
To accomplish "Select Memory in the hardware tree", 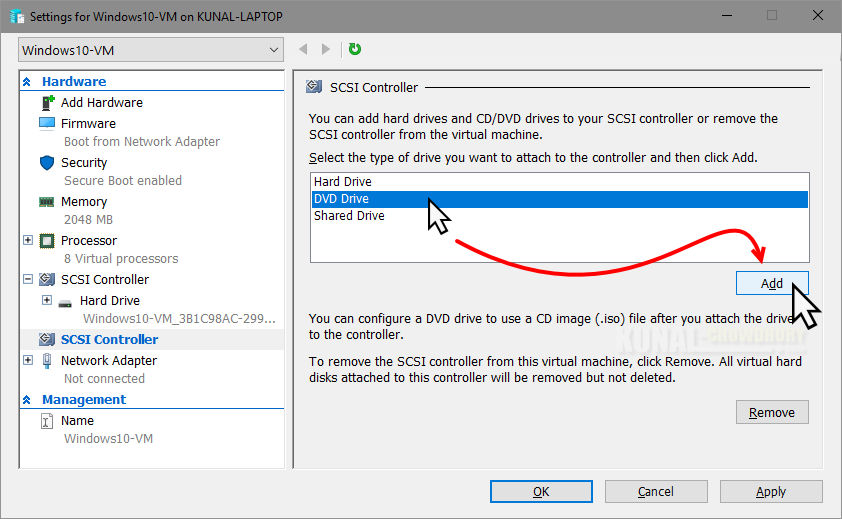I will [x=84, y=202].
